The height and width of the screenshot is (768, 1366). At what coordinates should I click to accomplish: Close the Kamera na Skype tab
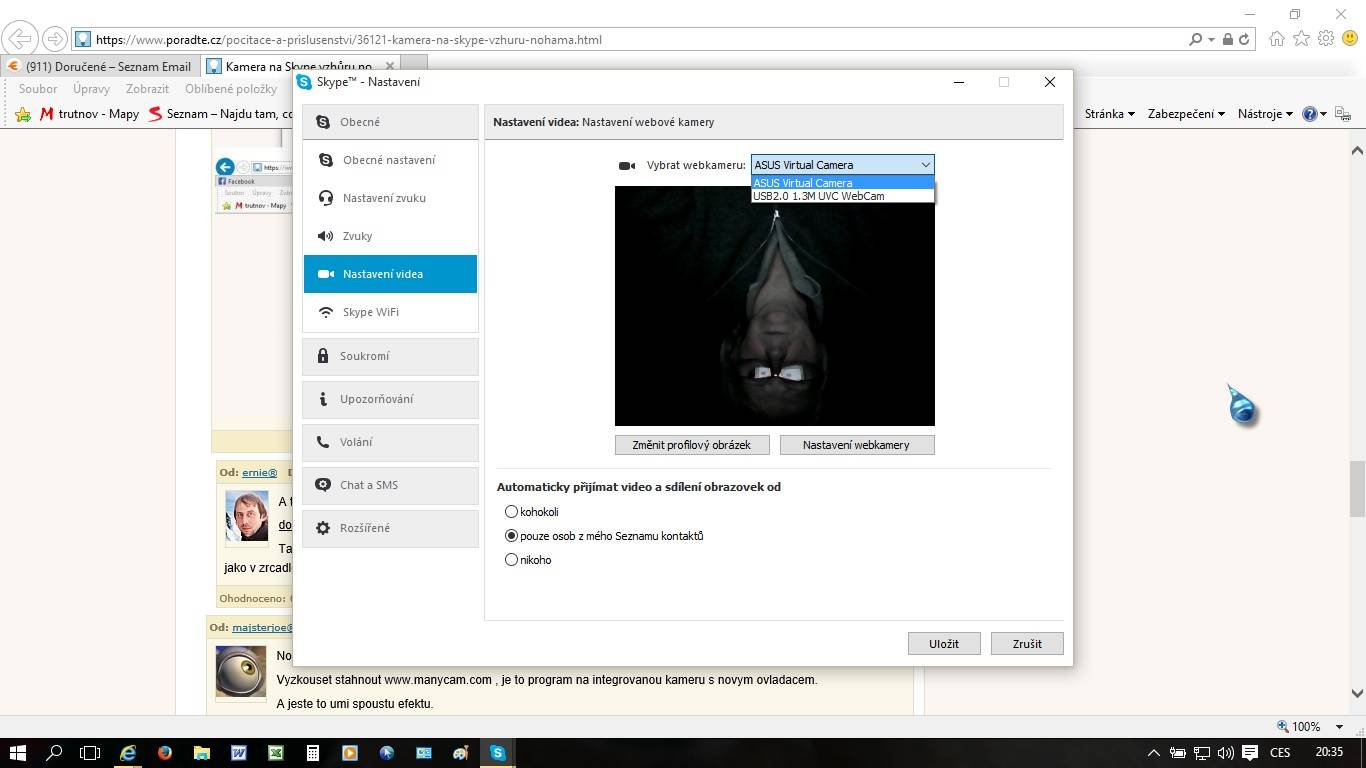point(391,66)
